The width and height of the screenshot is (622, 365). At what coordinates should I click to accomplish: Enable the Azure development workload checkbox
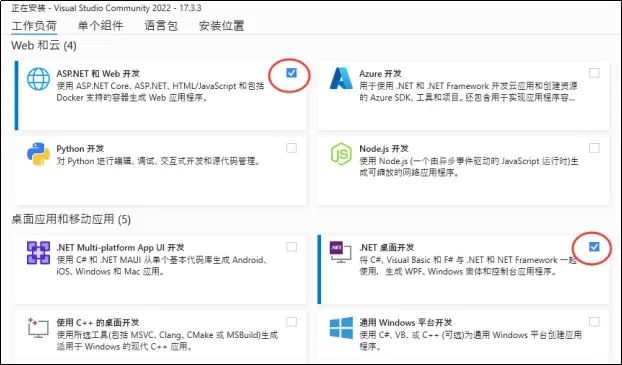click(x=594, y=73)
